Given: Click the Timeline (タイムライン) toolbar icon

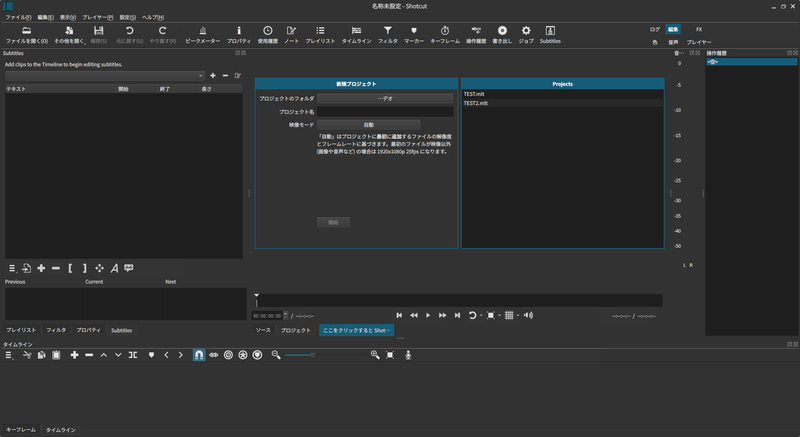Looking at the screenshot, I should 356,31.
